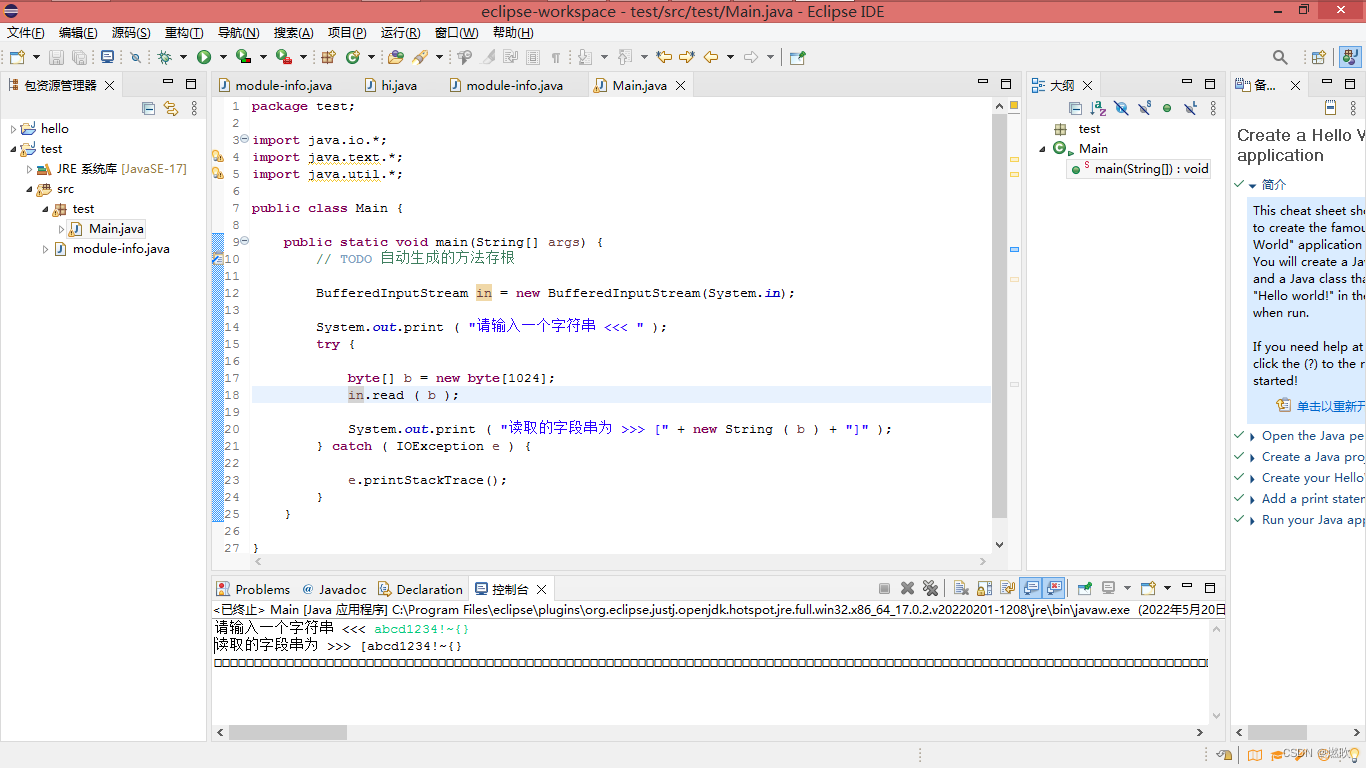This screenshot has width=1366, height=768.
Task: Click the Last Edit Location arrow icon
Action: tap(664, 57)
